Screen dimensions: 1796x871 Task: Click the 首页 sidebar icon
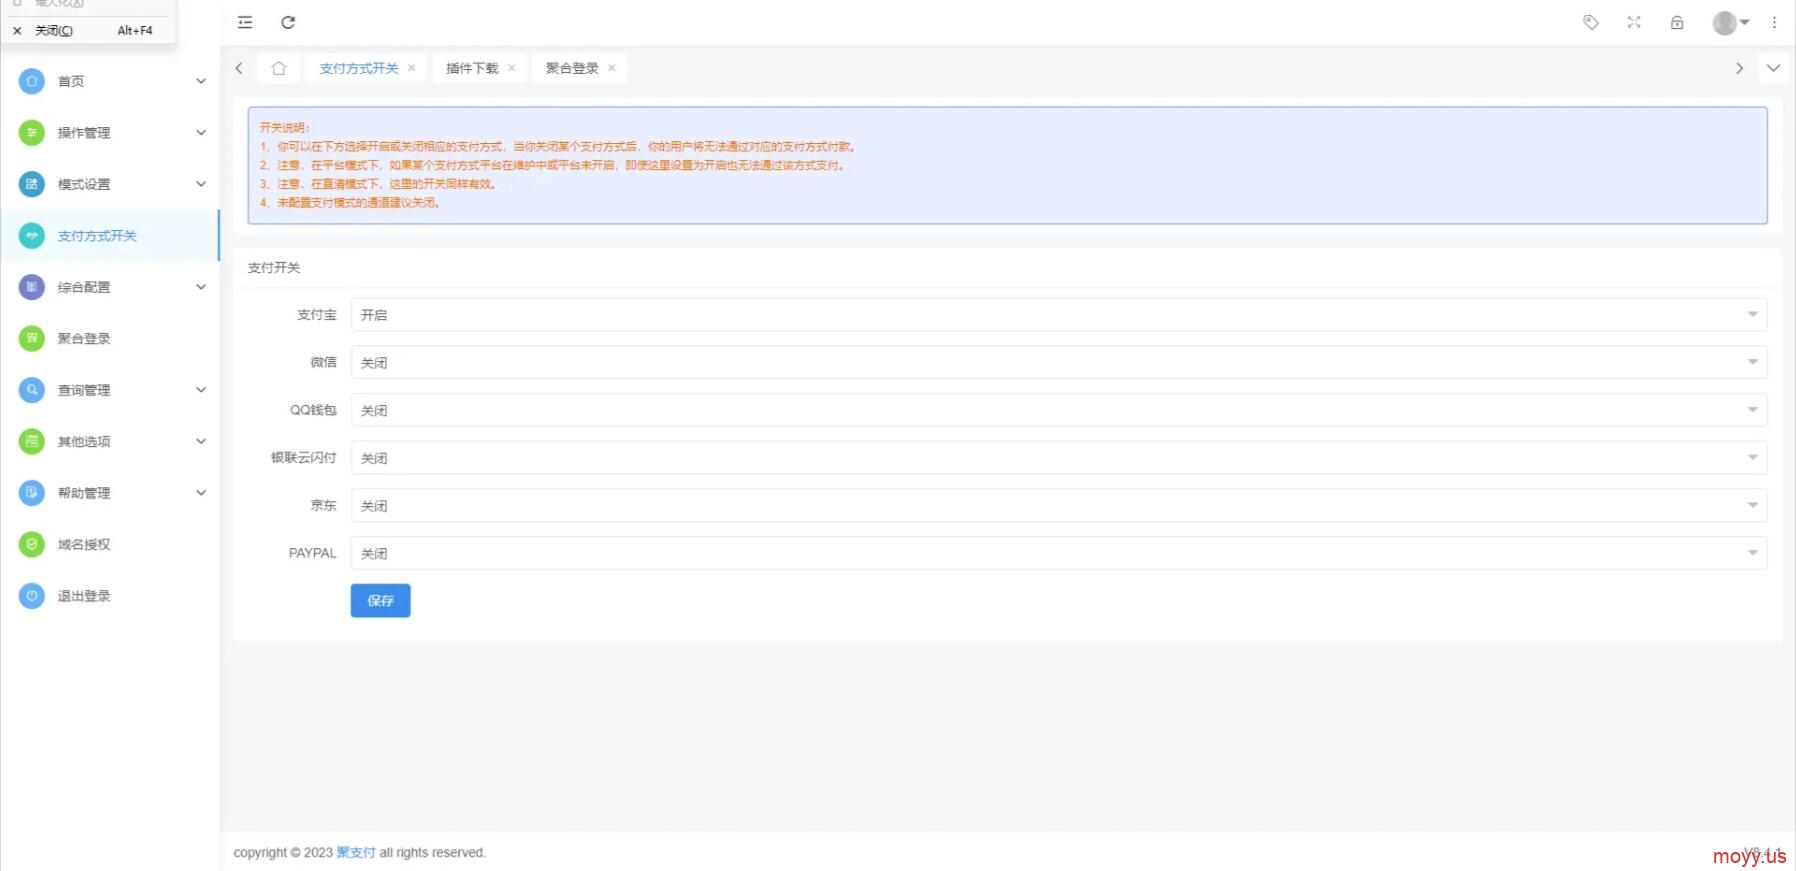click(32, 81)
